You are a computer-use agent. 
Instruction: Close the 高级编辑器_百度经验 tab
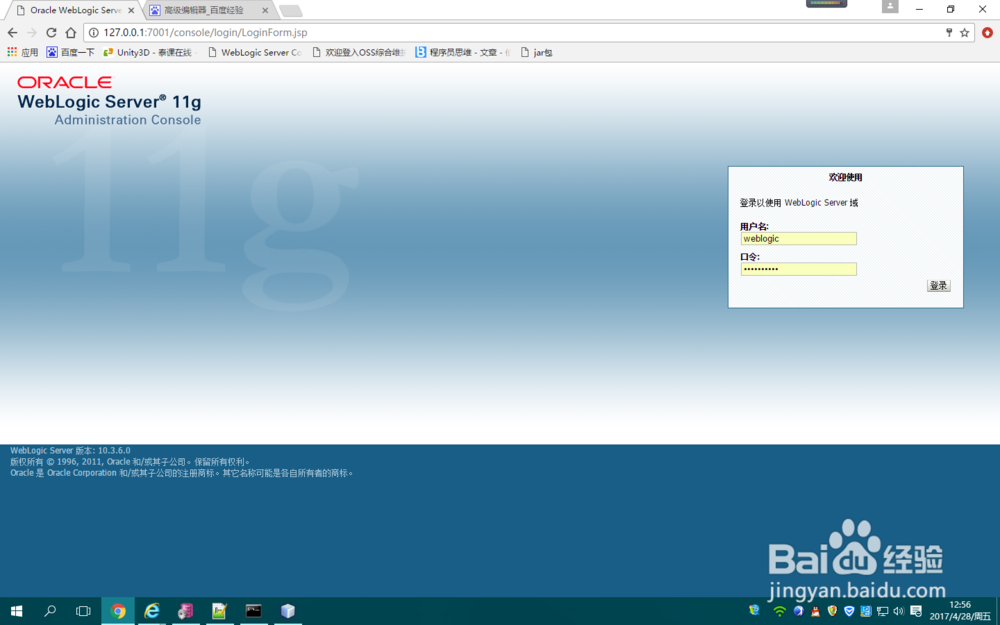click(265, 10)
